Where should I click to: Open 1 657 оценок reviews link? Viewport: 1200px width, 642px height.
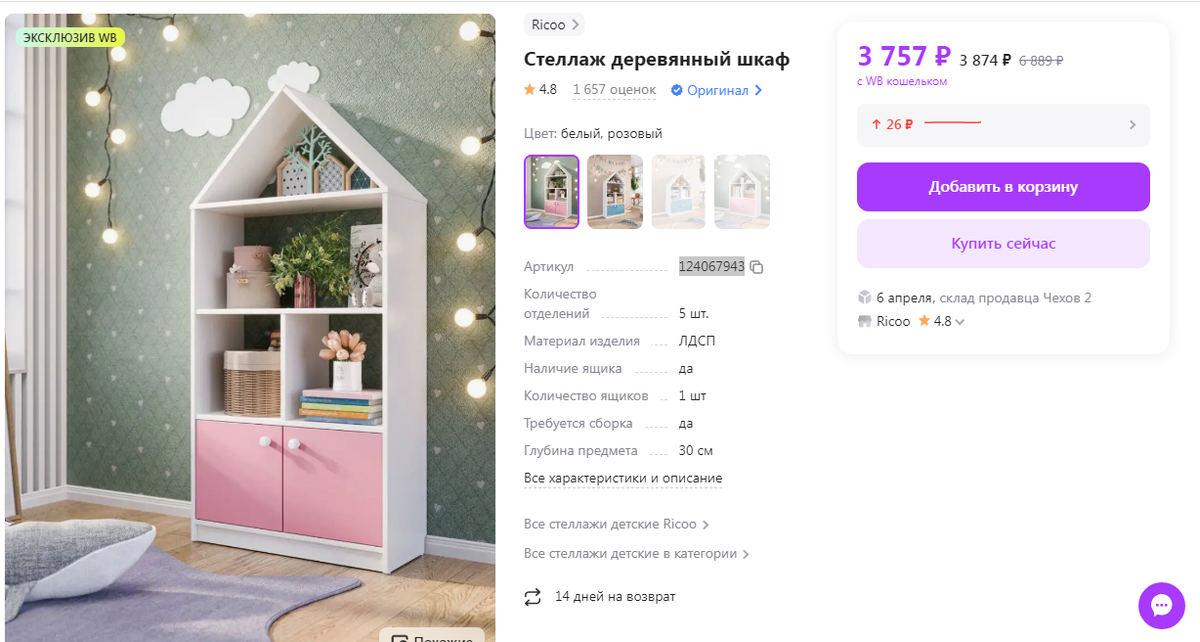(614, 90)
